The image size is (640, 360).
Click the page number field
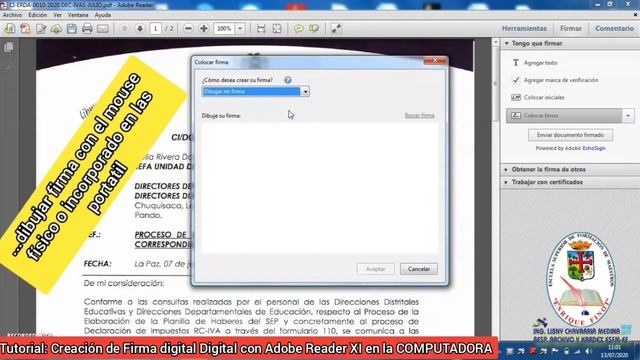click(x=155, y=29)
